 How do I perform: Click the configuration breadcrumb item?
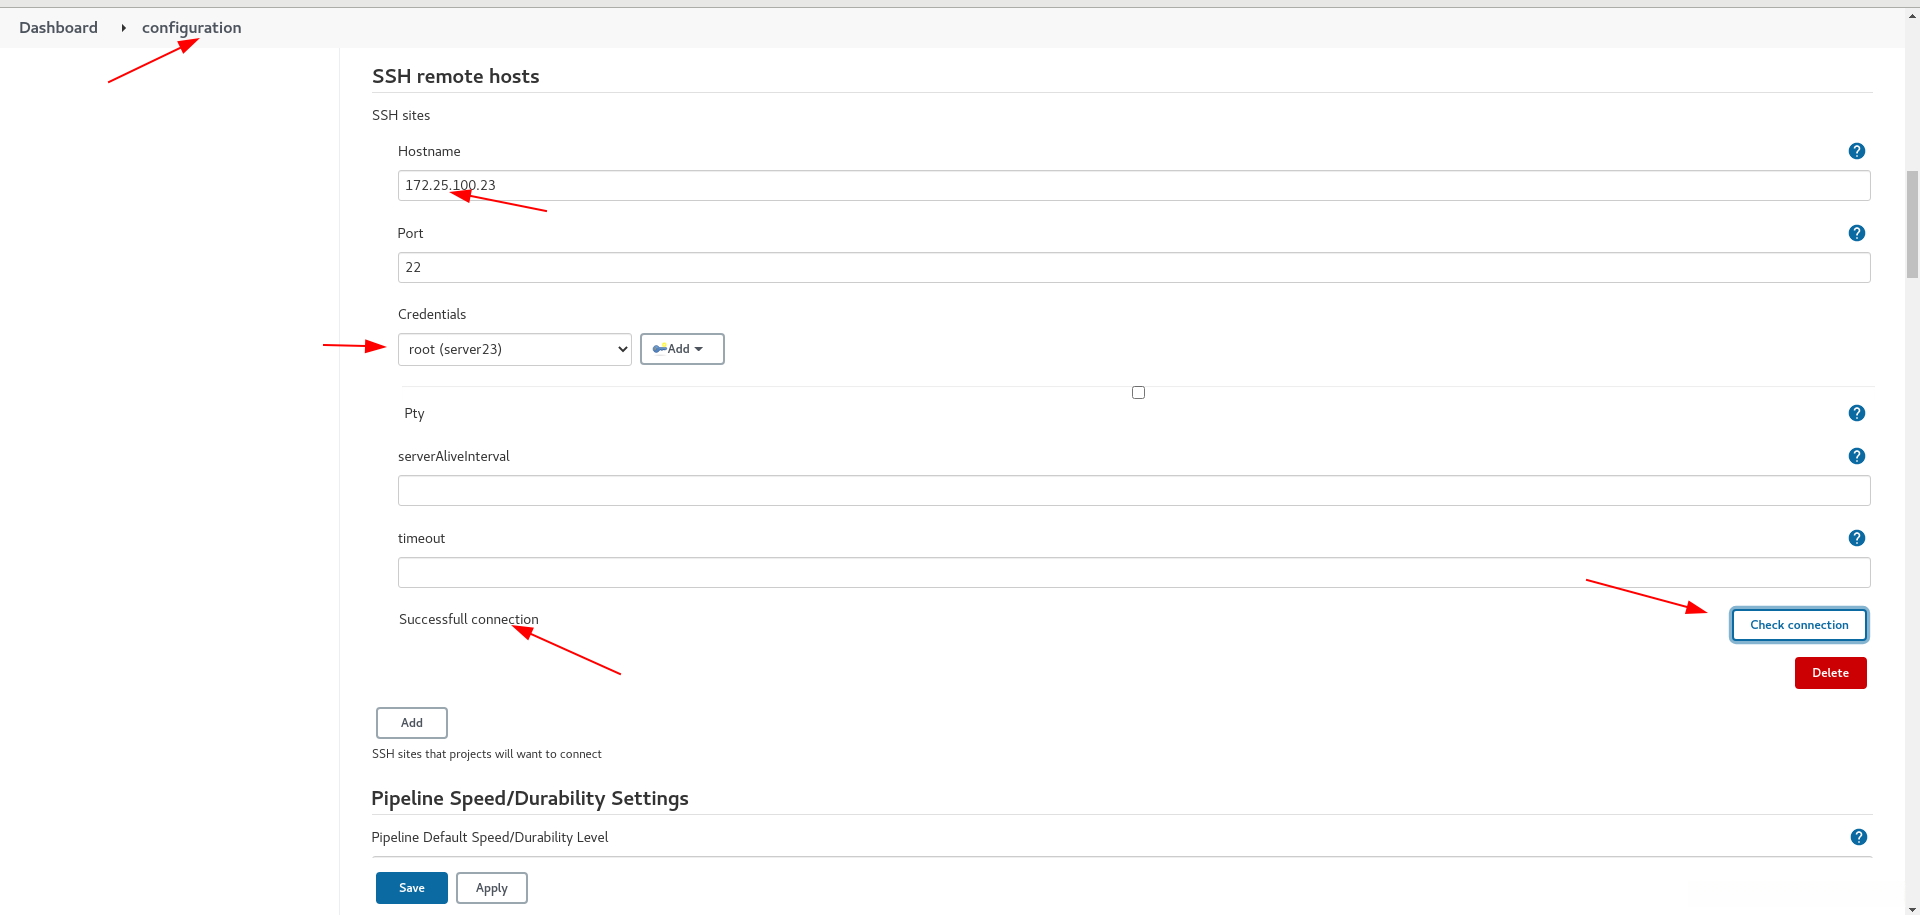point(191,28)
